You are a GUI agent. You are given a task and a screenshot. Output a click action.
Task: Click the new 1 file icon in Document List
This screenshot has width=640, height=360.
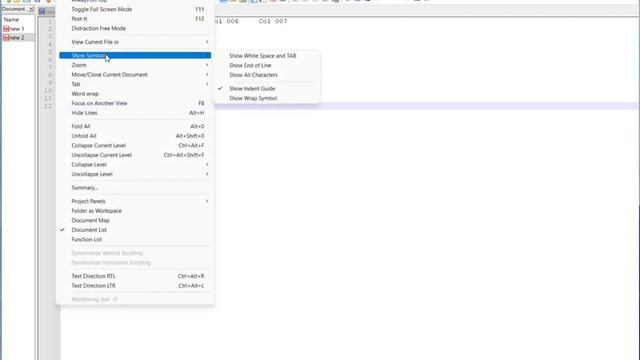pyautogui.click(x=6, y=29)
